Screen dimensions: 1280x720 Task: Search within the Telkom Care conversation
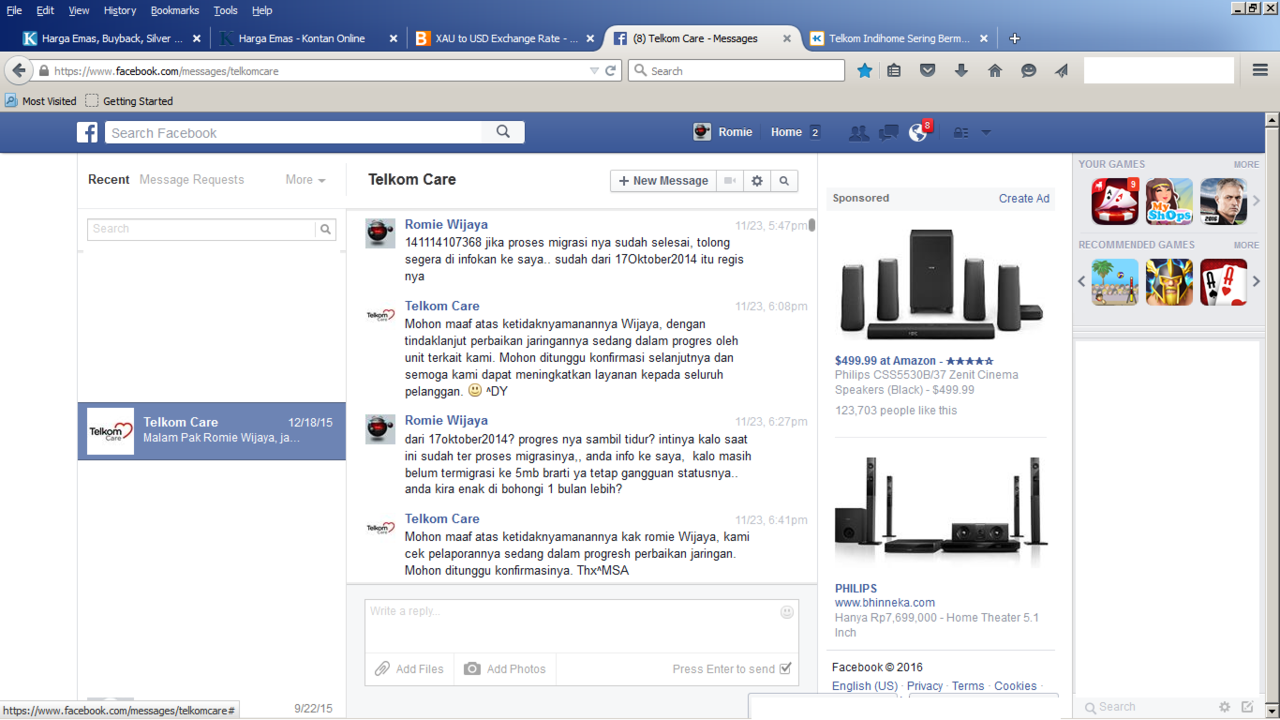pos(784,181)
